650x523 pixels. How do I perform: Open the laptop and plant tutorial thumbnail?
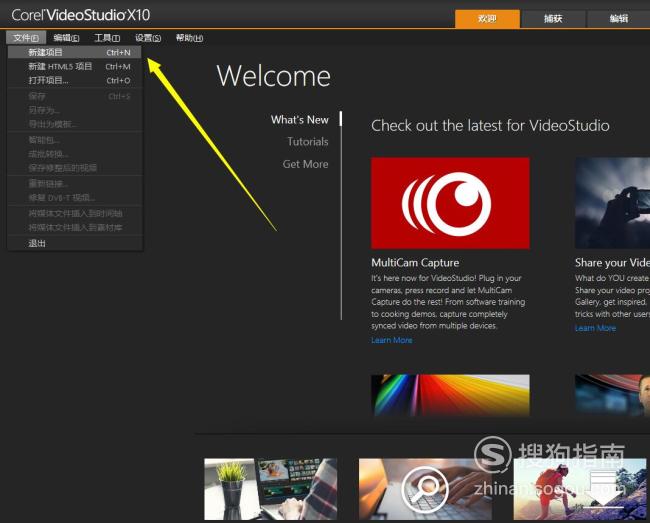(271, 489)
